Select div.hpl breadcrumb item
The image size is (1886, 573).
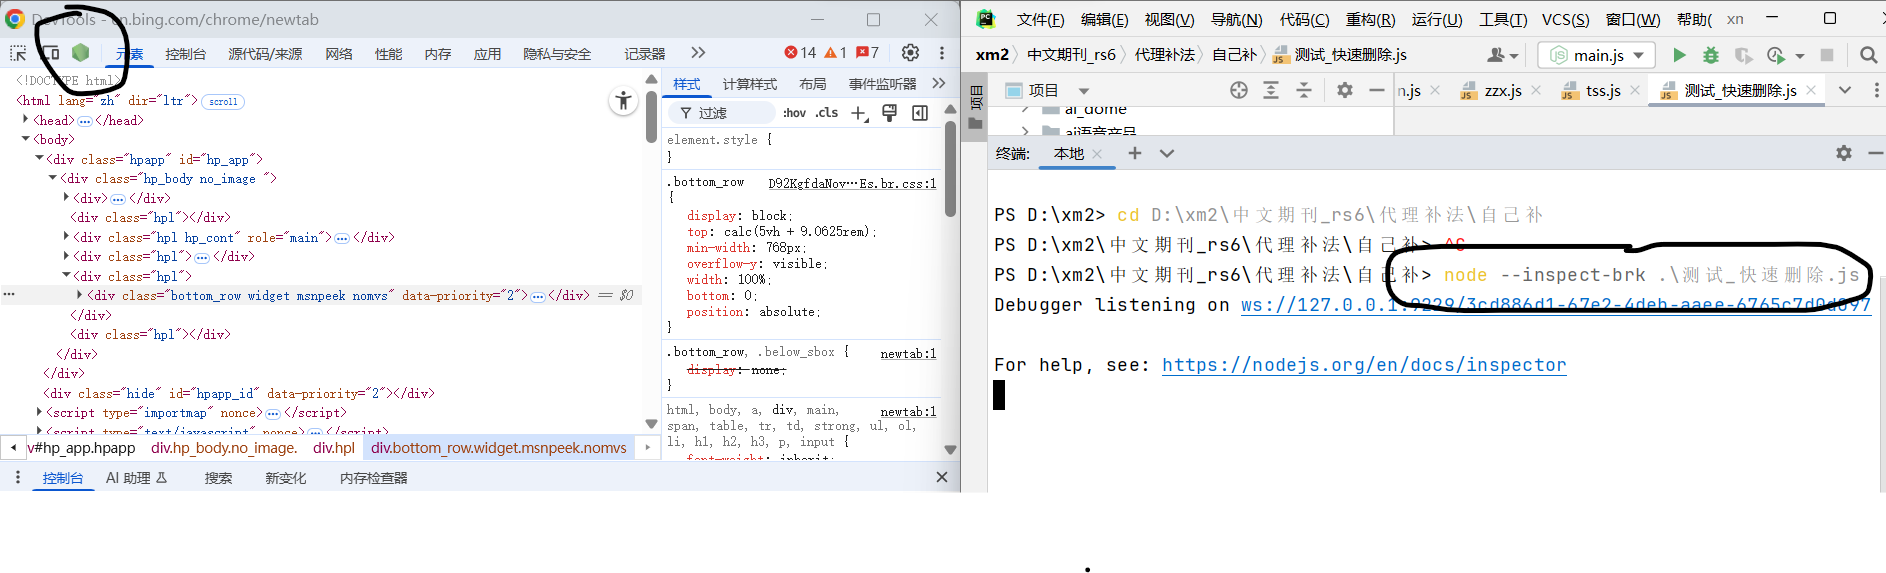pyautogui.click(x=334, y=448)
